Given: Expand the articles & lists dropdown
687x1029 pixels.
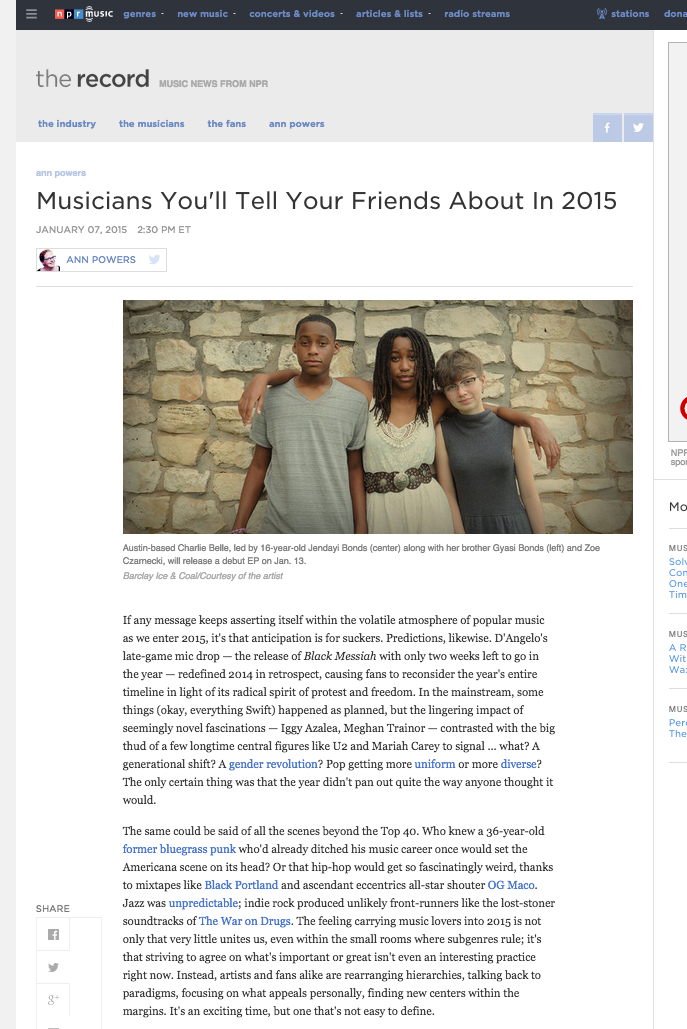Looking at the screenshot, I should click(392, 14).
